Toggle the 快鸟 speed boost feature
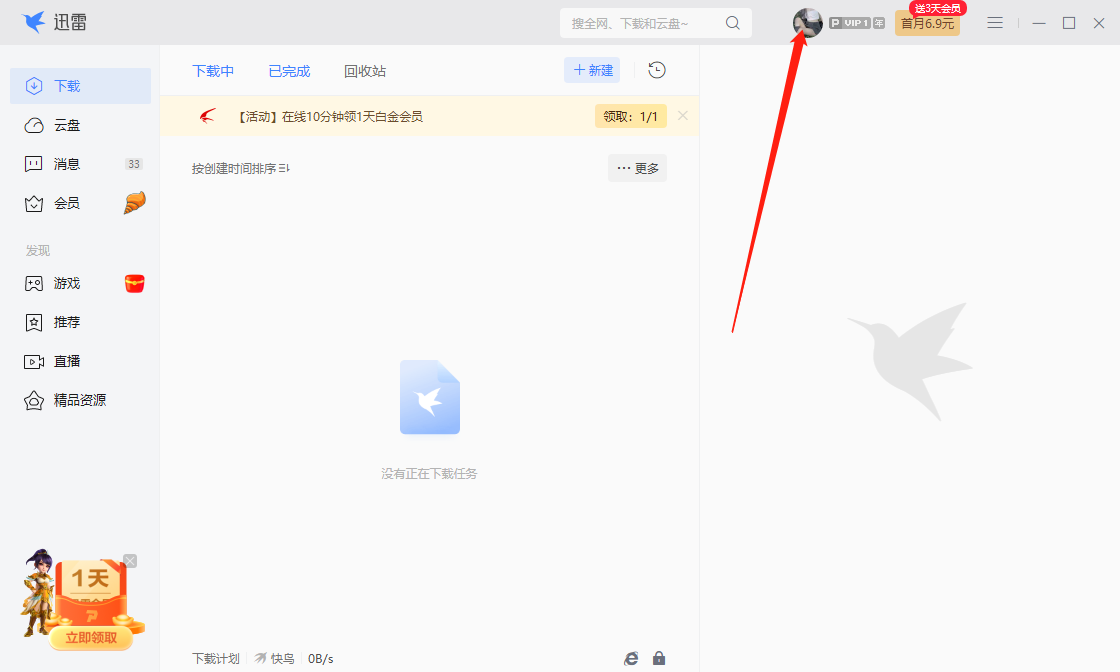This screenshot has width=1120, height=672. 277,658
